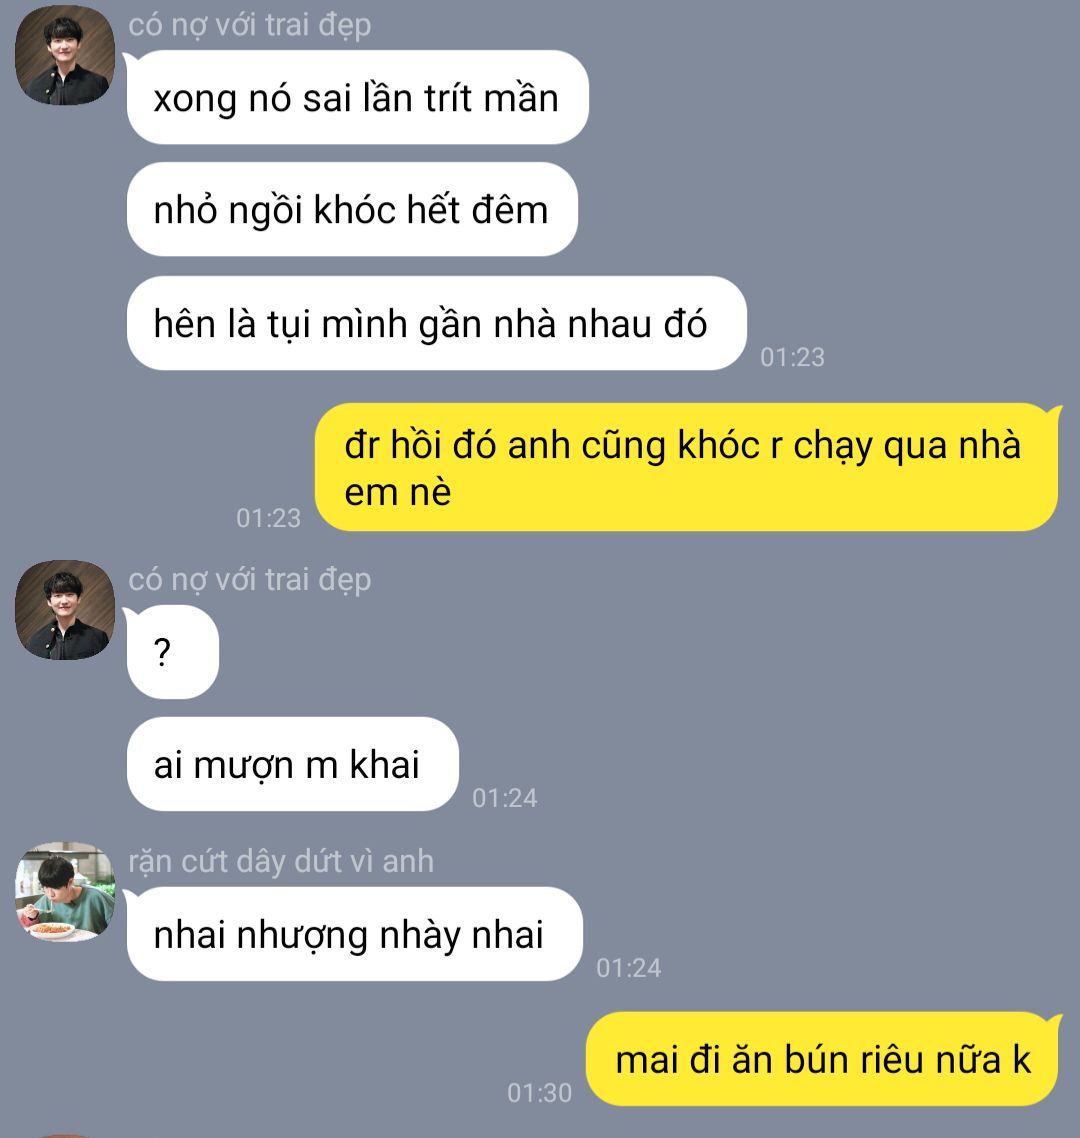Click top sender name 'có nợ với trai đẹp'
This screenshot has height=1138, width=1080.
(x=250, y=25)
